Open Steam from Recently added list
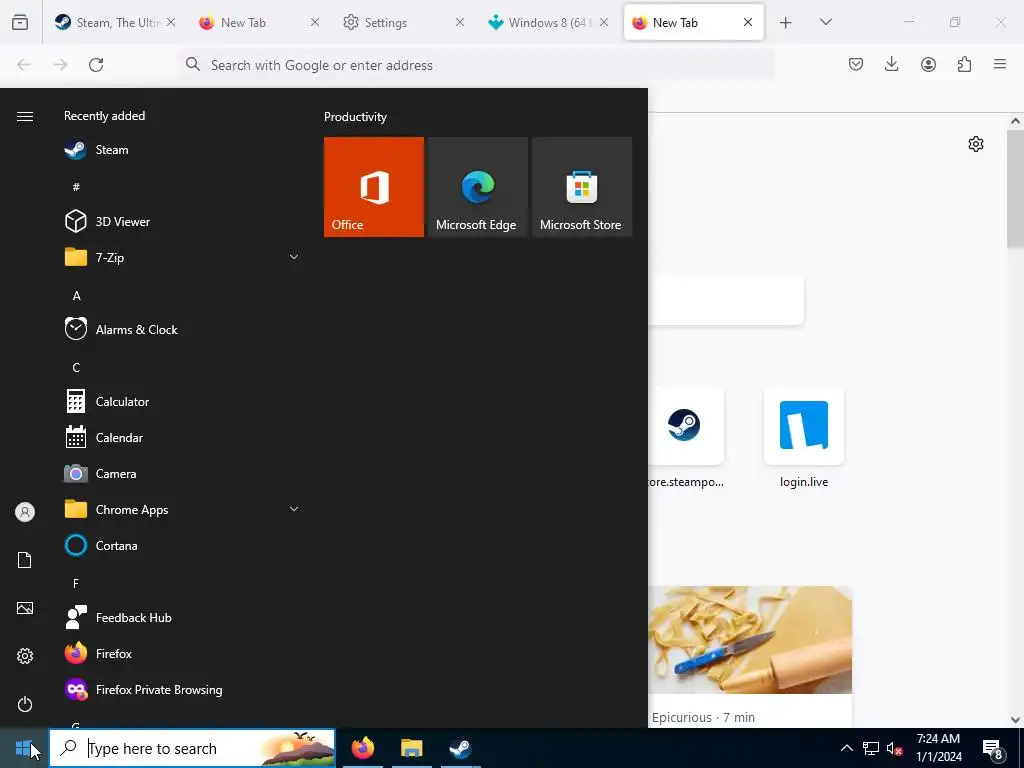This screenshot has height=768, width=1024. 182,150
